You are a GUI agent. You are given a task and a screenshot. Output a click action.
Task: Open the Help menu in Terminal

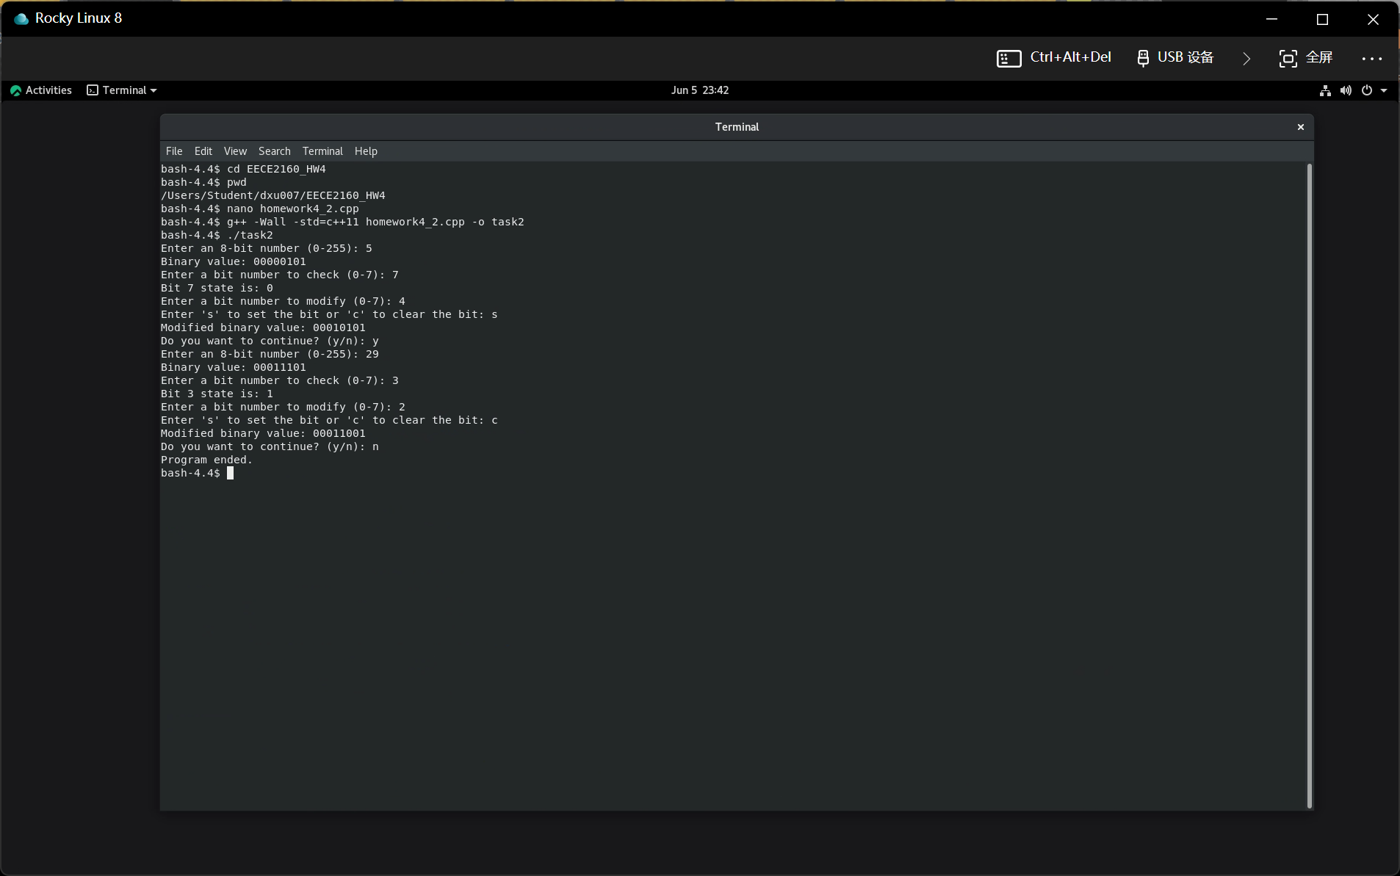coord(366,151)
